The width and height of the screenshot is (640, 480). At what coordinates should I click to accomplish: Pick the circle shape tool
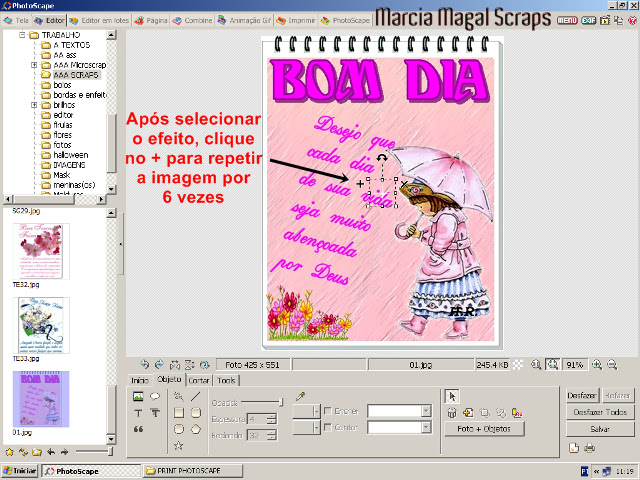pos(179,429)
